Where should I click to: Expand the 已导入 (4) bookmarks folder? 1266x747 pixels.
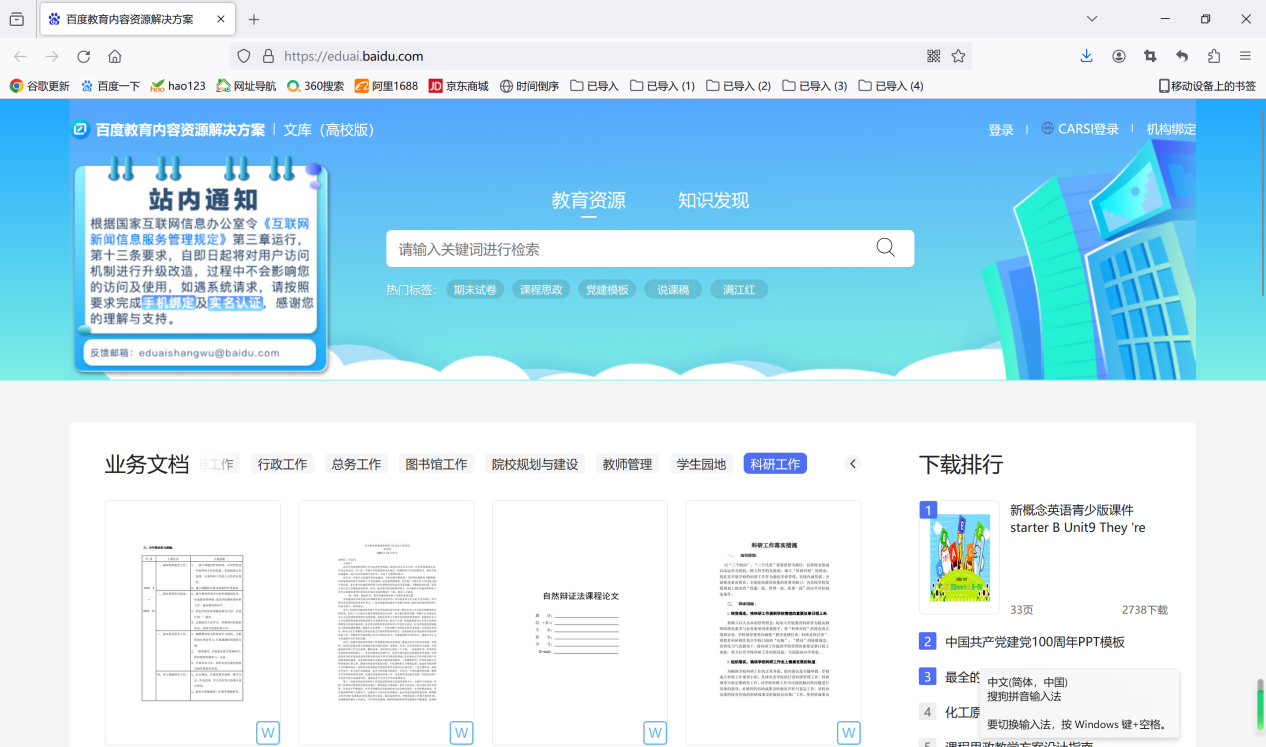[890, 86]
